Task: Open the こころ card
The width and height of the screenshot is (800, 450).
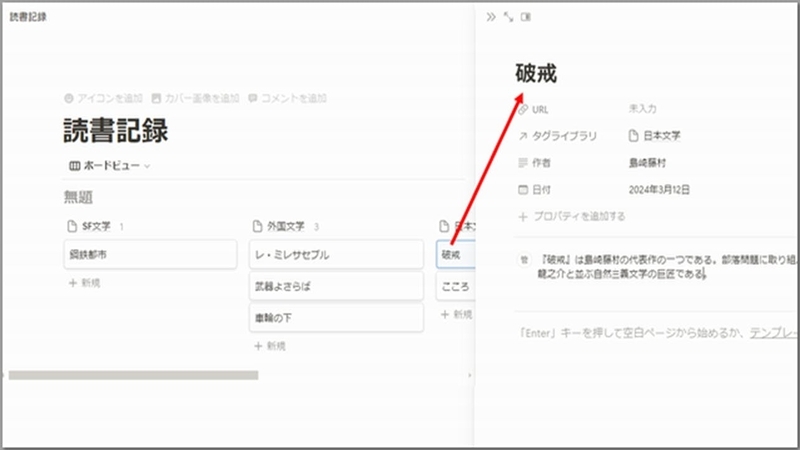Action: point(456,286)
